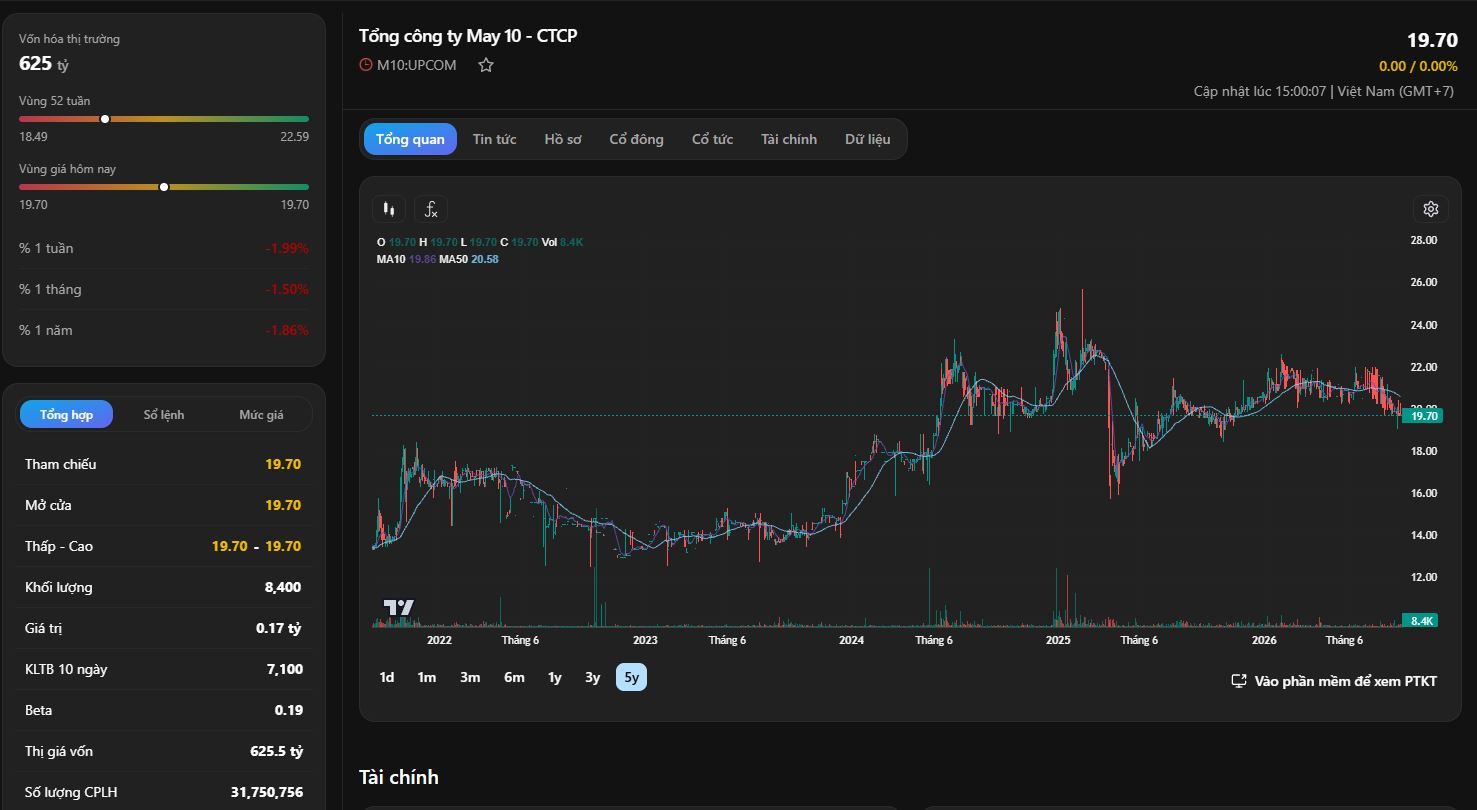Click the KLTB 10 ngày value 7,100
Image resolution: width=1477 pixels, height=810 pixels.
click(285, 669)
